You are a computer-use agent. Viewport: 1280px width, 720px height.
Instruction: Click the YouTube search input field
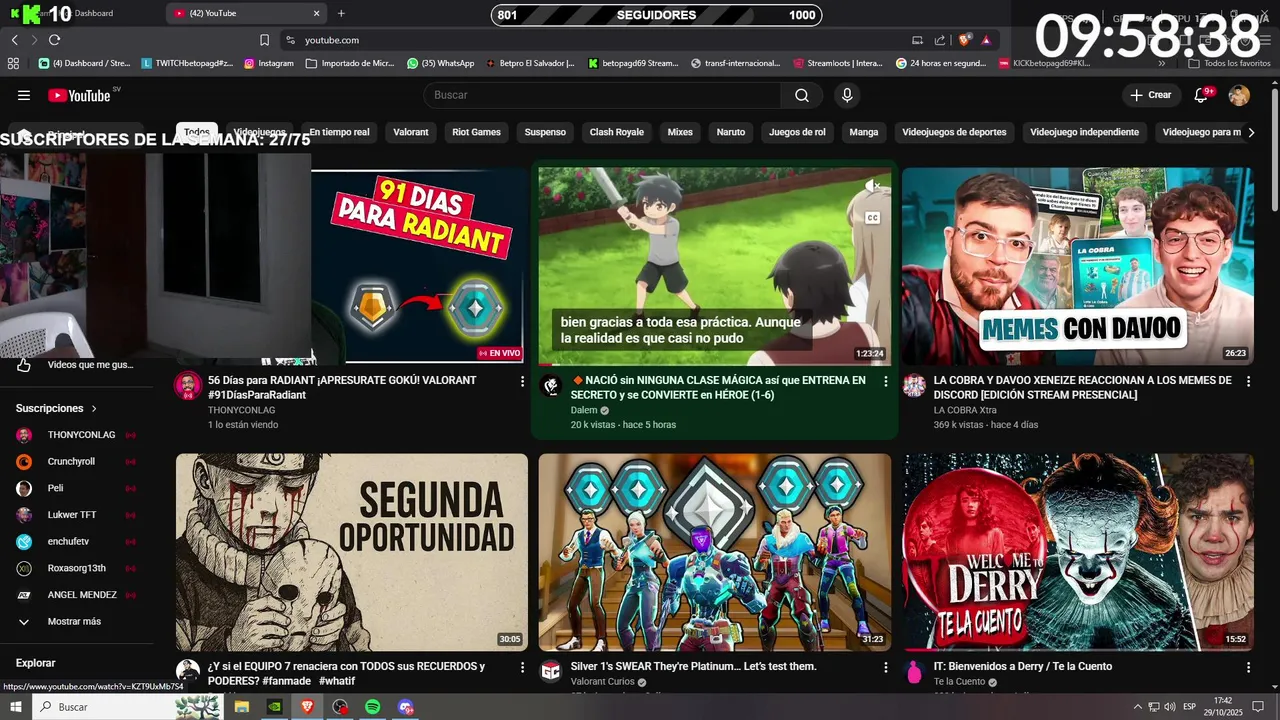point(602,95)
